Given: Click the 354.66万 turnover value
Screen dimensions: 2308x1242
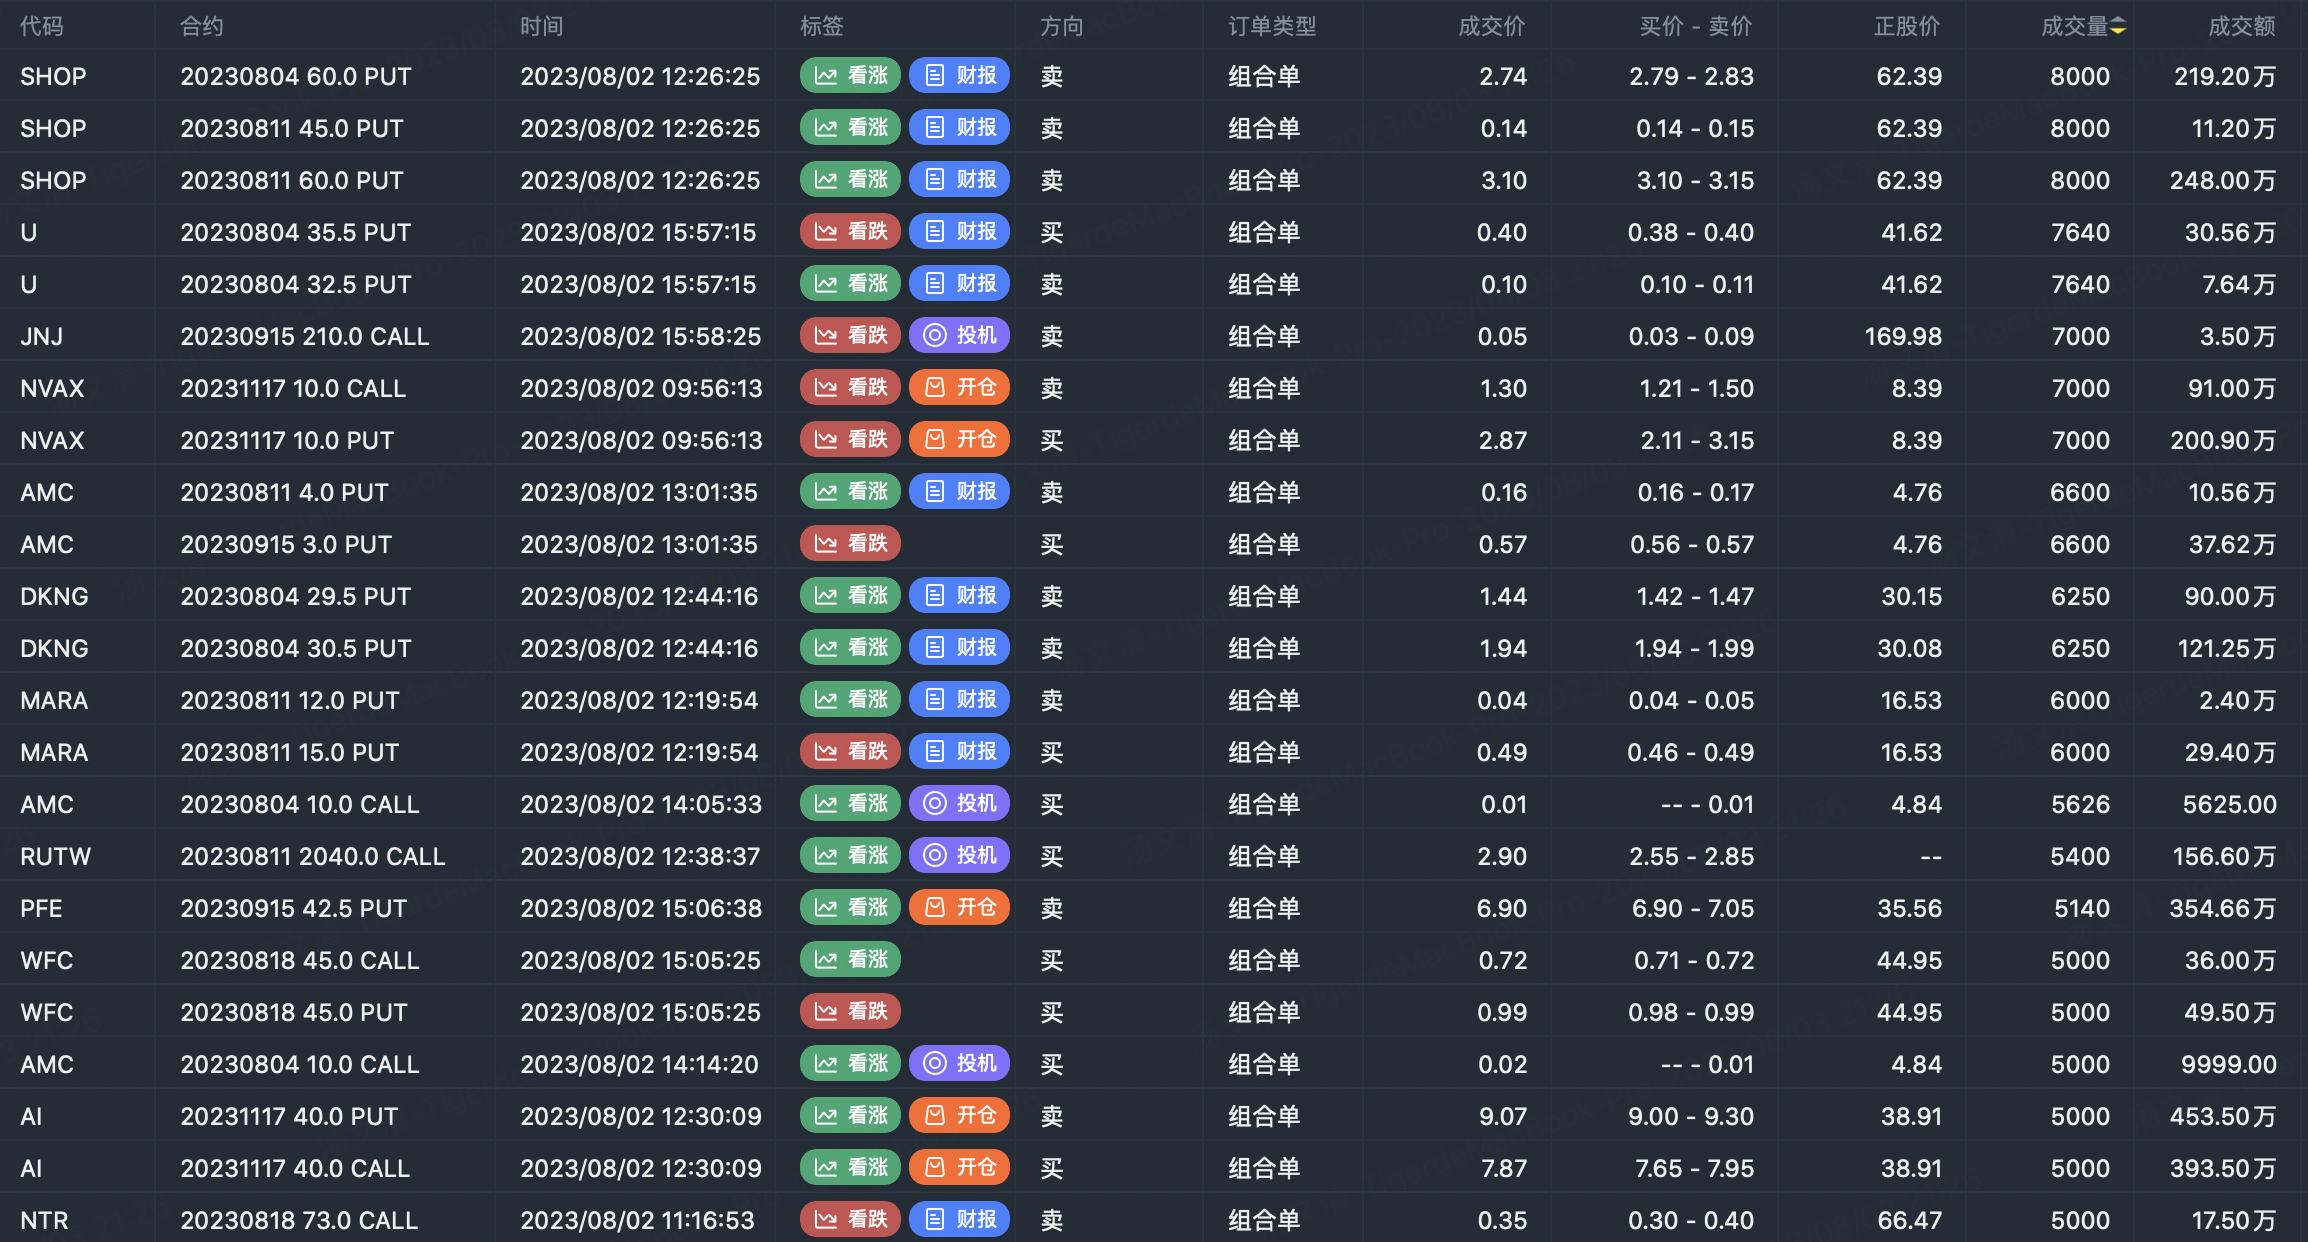Looking at the screenshot, I should (2223, 908).
